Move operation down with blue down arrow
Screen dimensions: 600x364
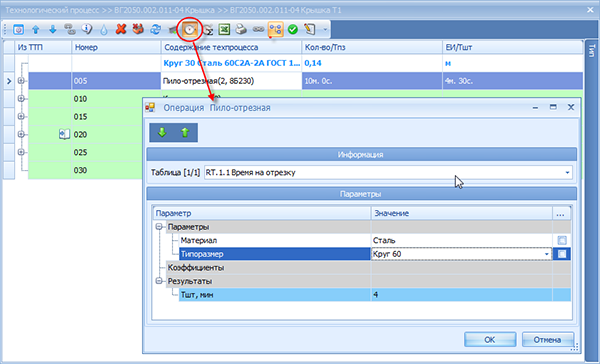[x=53, y=29]
